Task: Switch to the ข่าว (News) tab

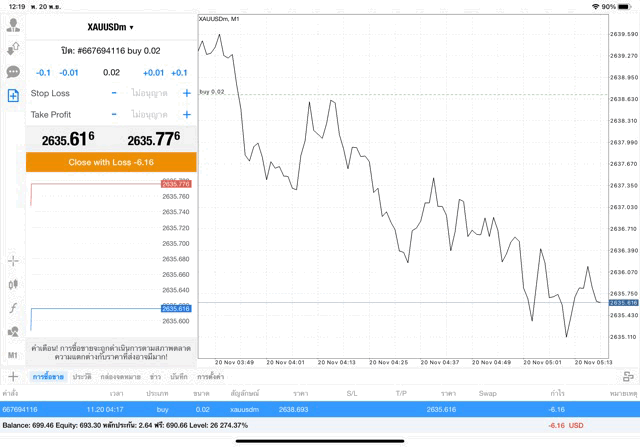Action: coord(155,377)
